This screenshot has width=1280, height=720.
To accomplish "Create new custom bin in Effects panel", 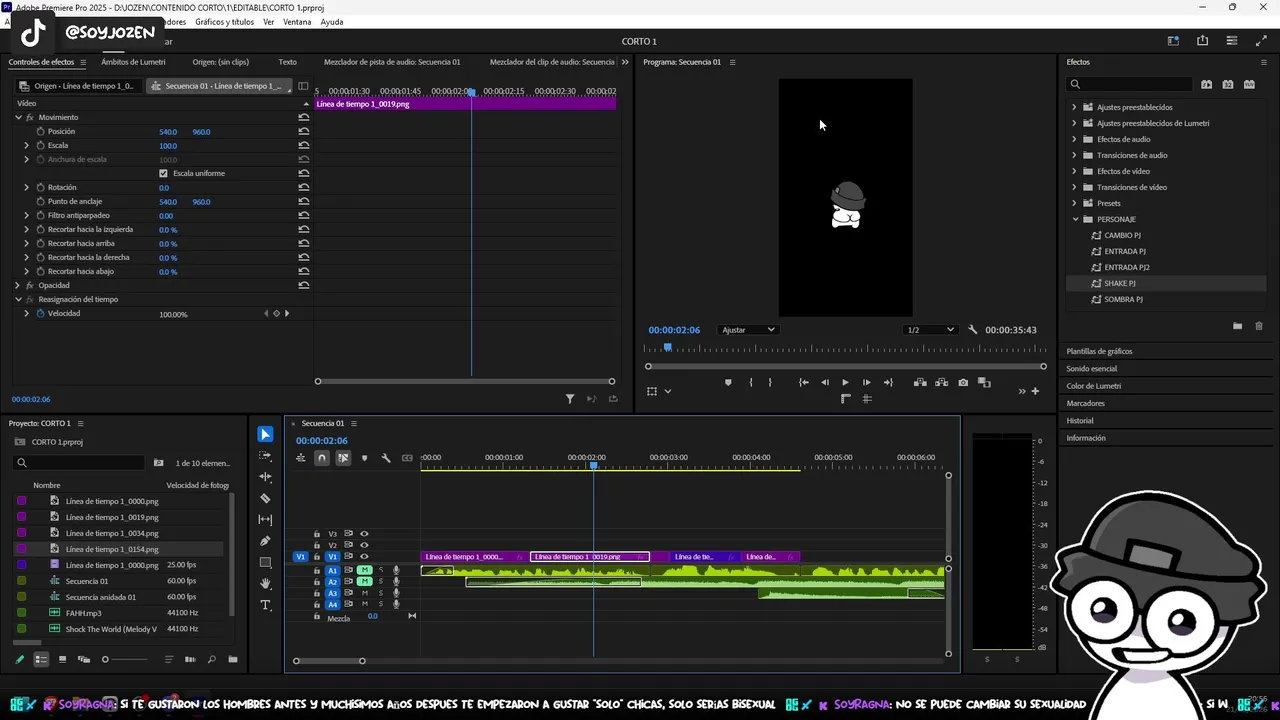I will tap(1237, 326).
